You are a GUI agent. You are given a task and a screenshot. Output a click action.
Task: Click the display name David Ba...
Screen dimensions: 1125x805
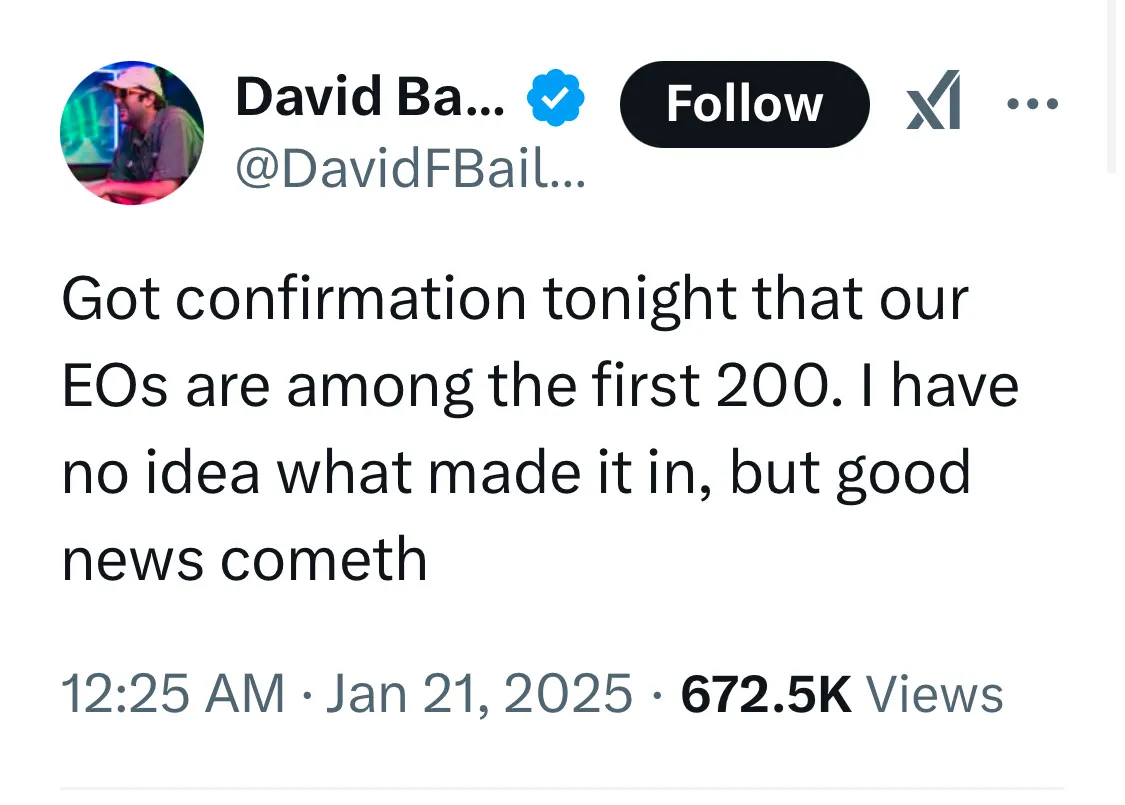370,98
